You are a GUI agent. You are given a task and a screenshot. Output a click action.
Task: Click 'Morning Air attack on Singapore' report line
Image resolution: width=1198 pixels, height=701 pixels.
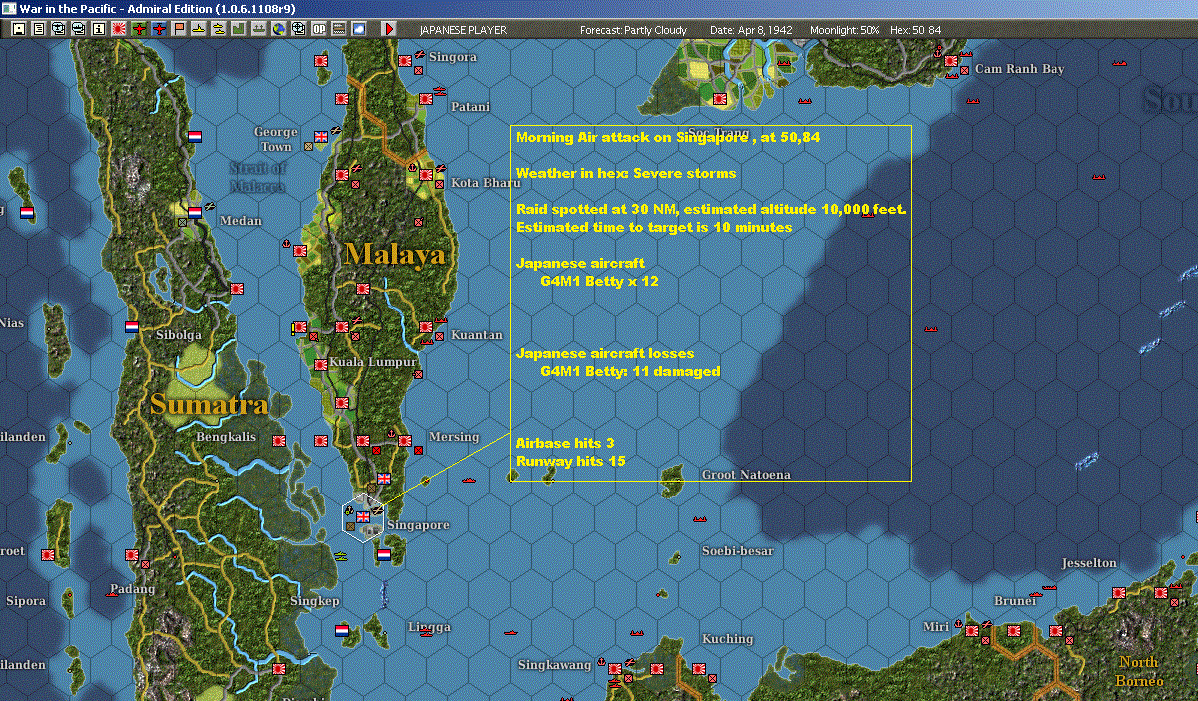pos(668,137)
